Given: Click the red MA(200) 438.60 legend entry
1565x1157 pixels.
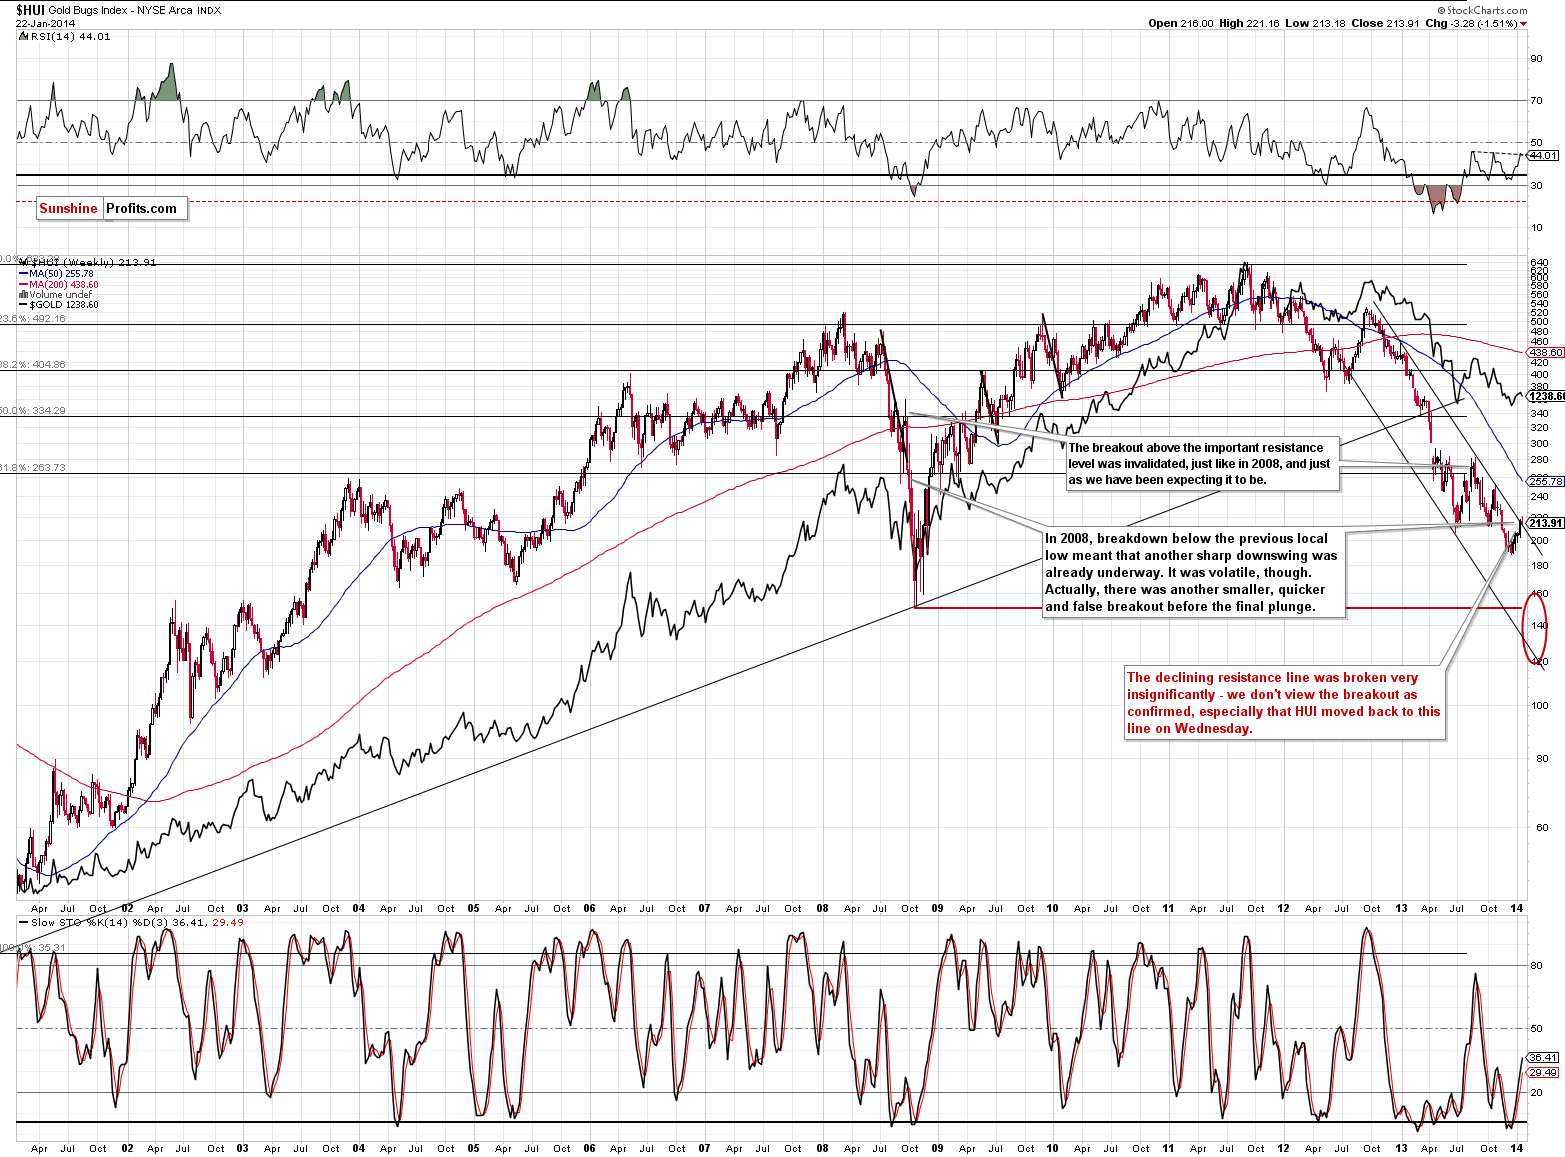Looking at the screenshot, I should [x=58, y=285].
